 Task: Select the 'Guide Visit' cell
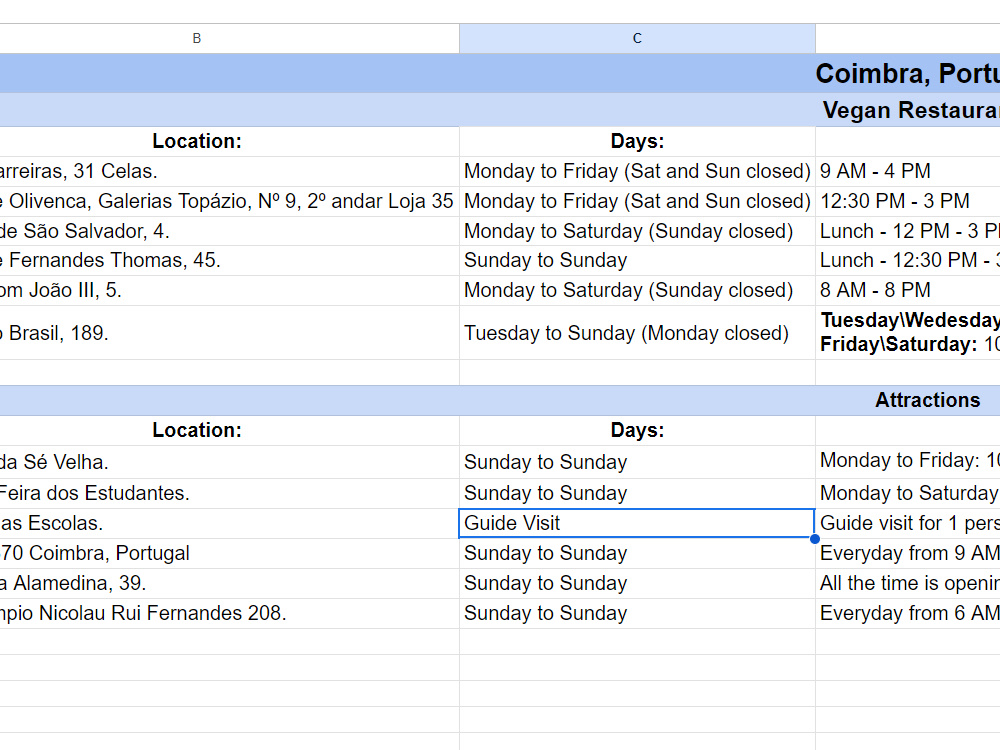pos(637,523)
